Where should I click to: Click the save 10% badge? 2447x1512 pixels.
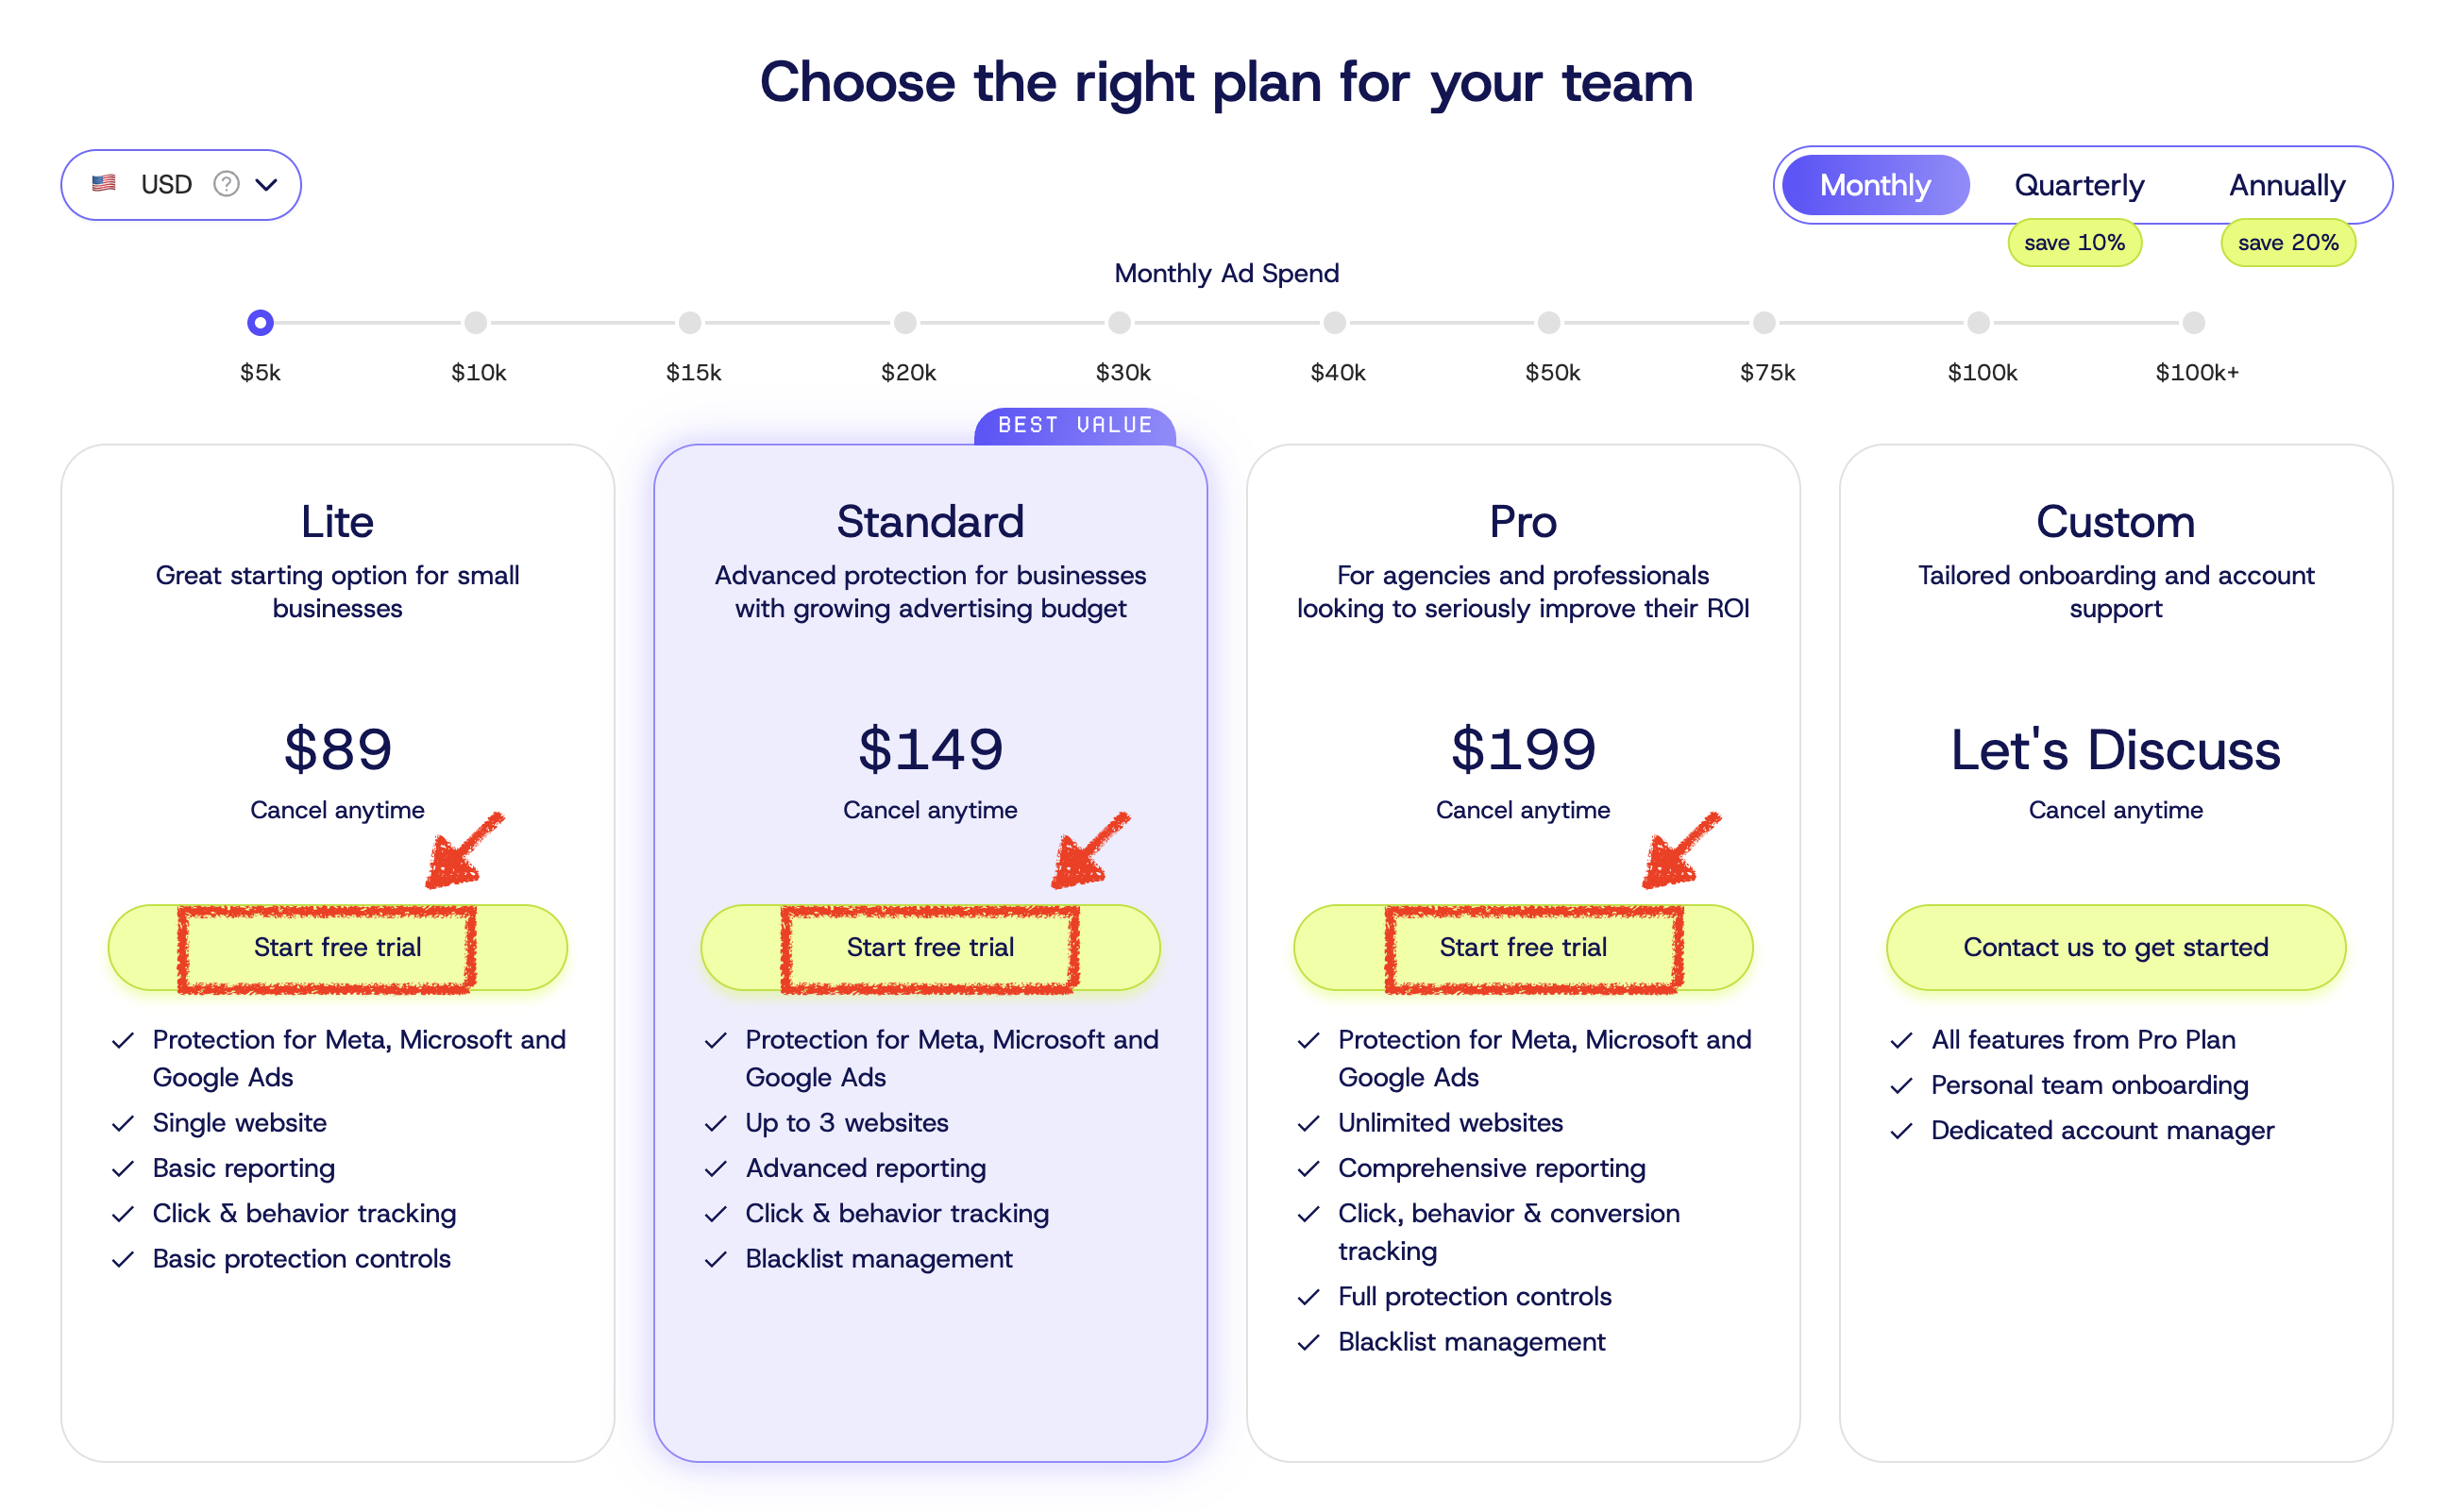click(x=2074, y=243)
